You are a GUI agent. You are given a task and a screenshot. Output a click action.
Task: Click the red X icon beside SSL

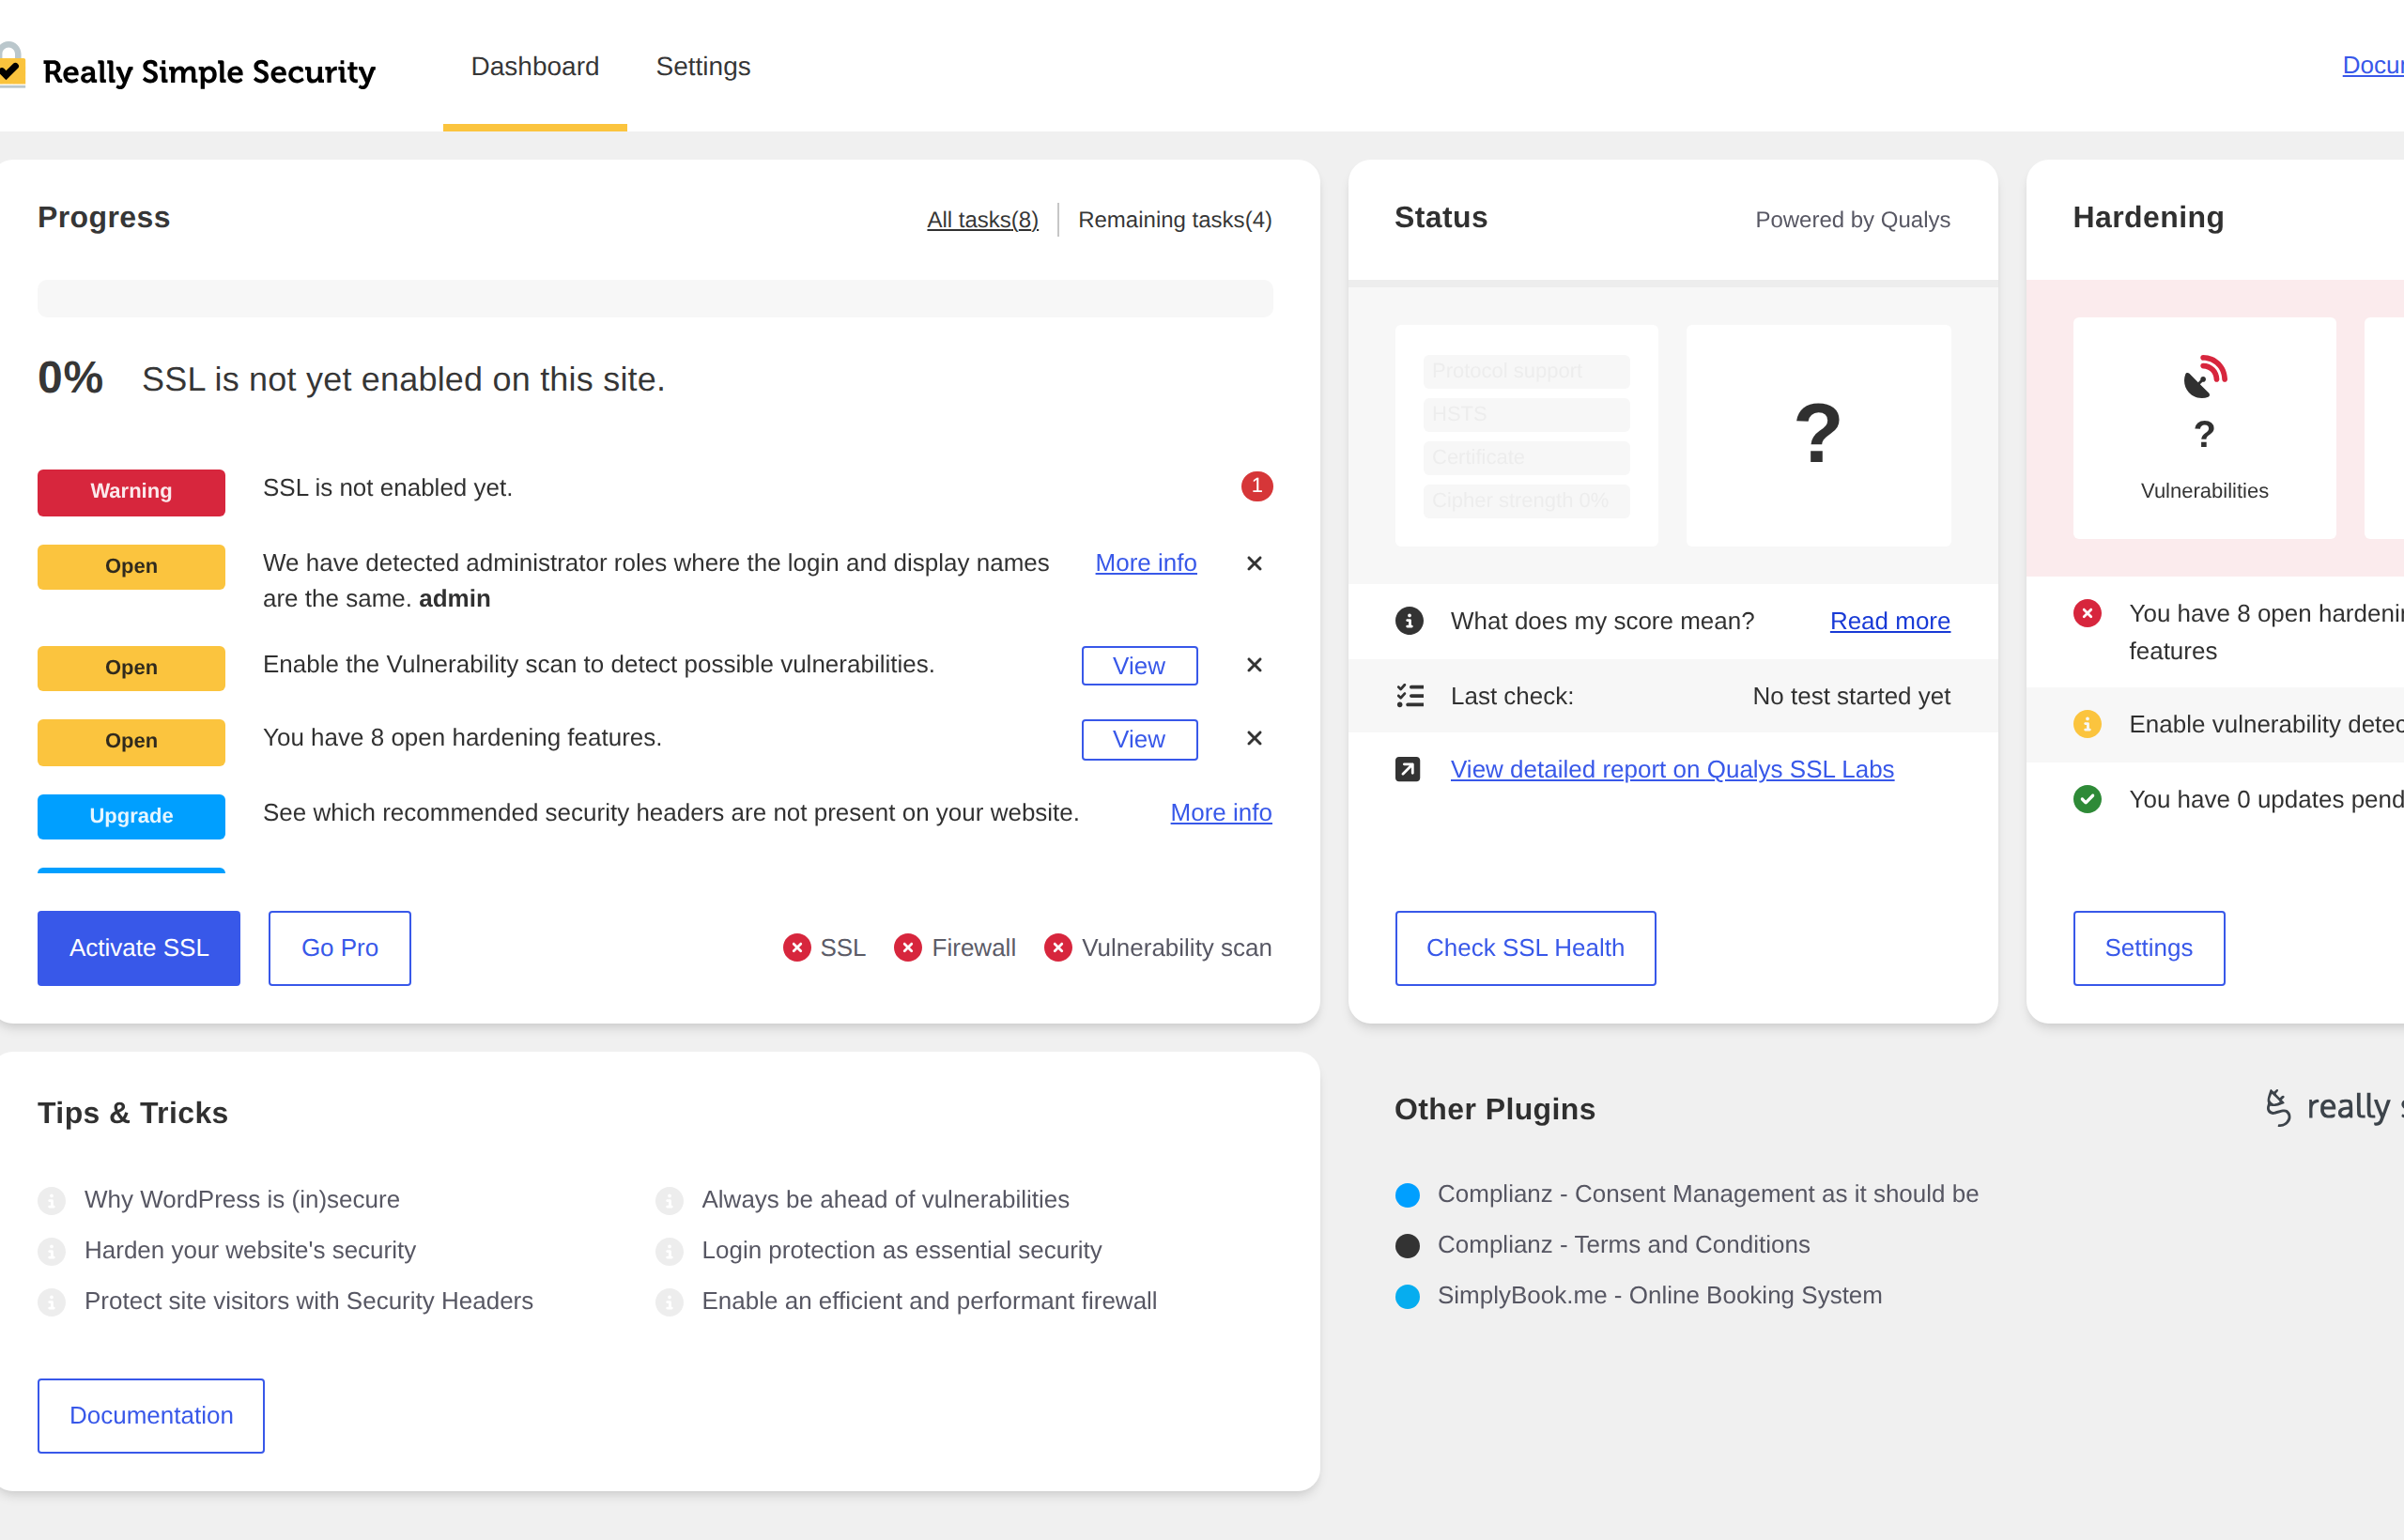tap(797, 947)
